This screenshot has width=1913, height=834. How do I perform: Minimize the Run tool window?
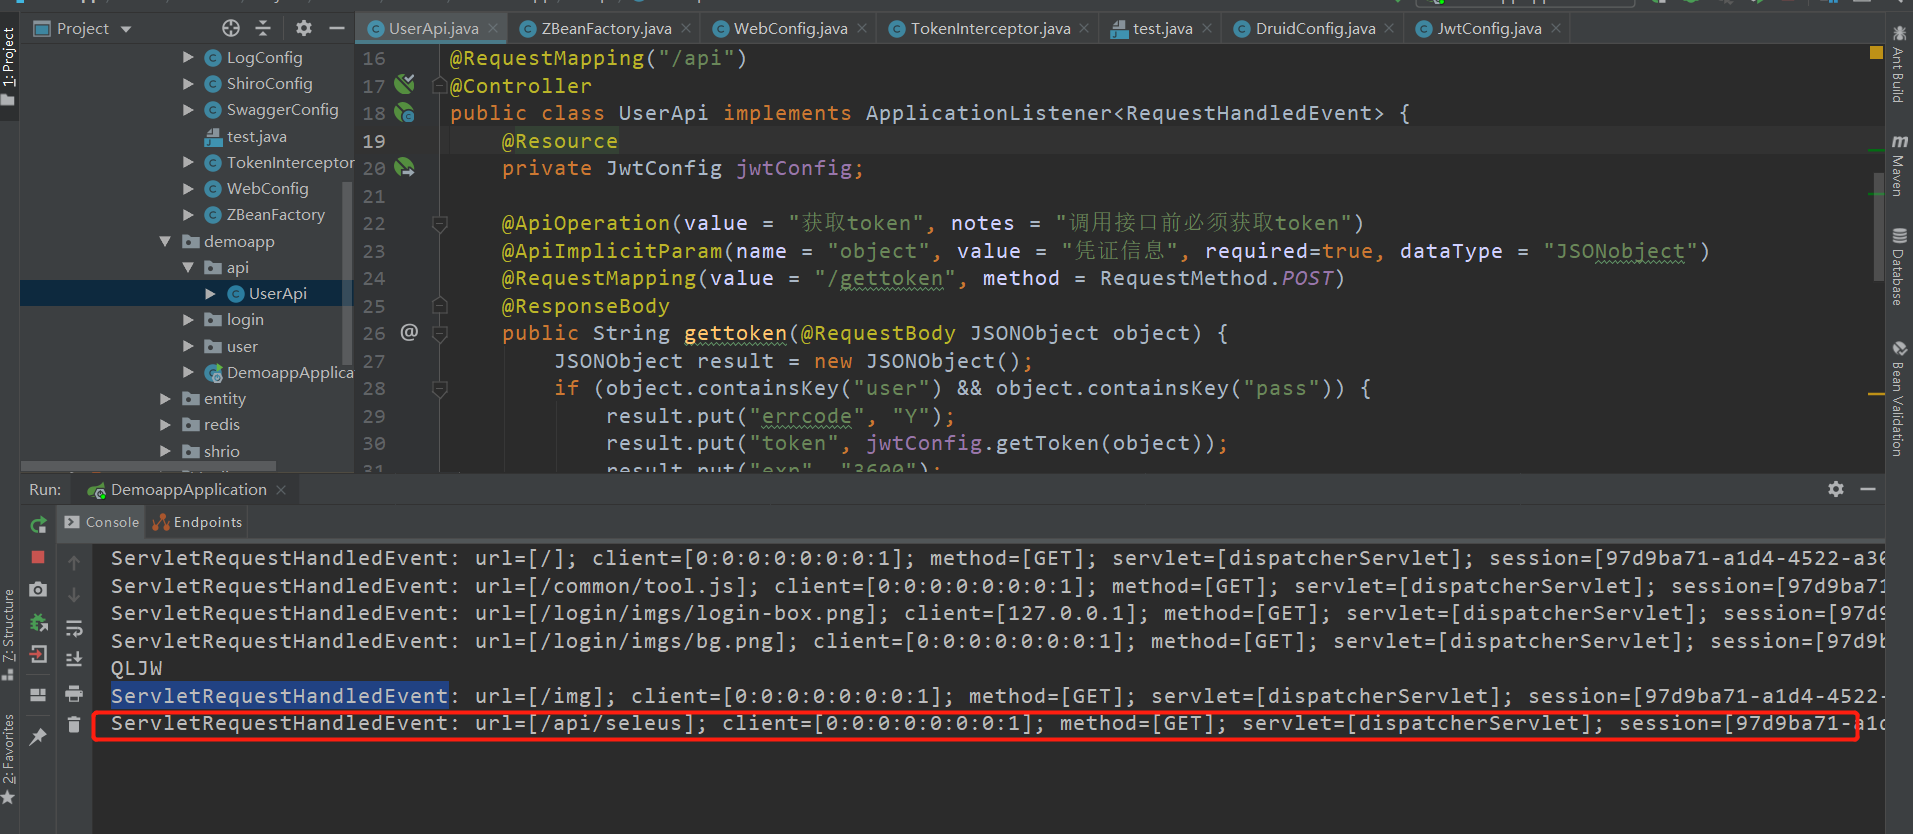click(1867, 489)
